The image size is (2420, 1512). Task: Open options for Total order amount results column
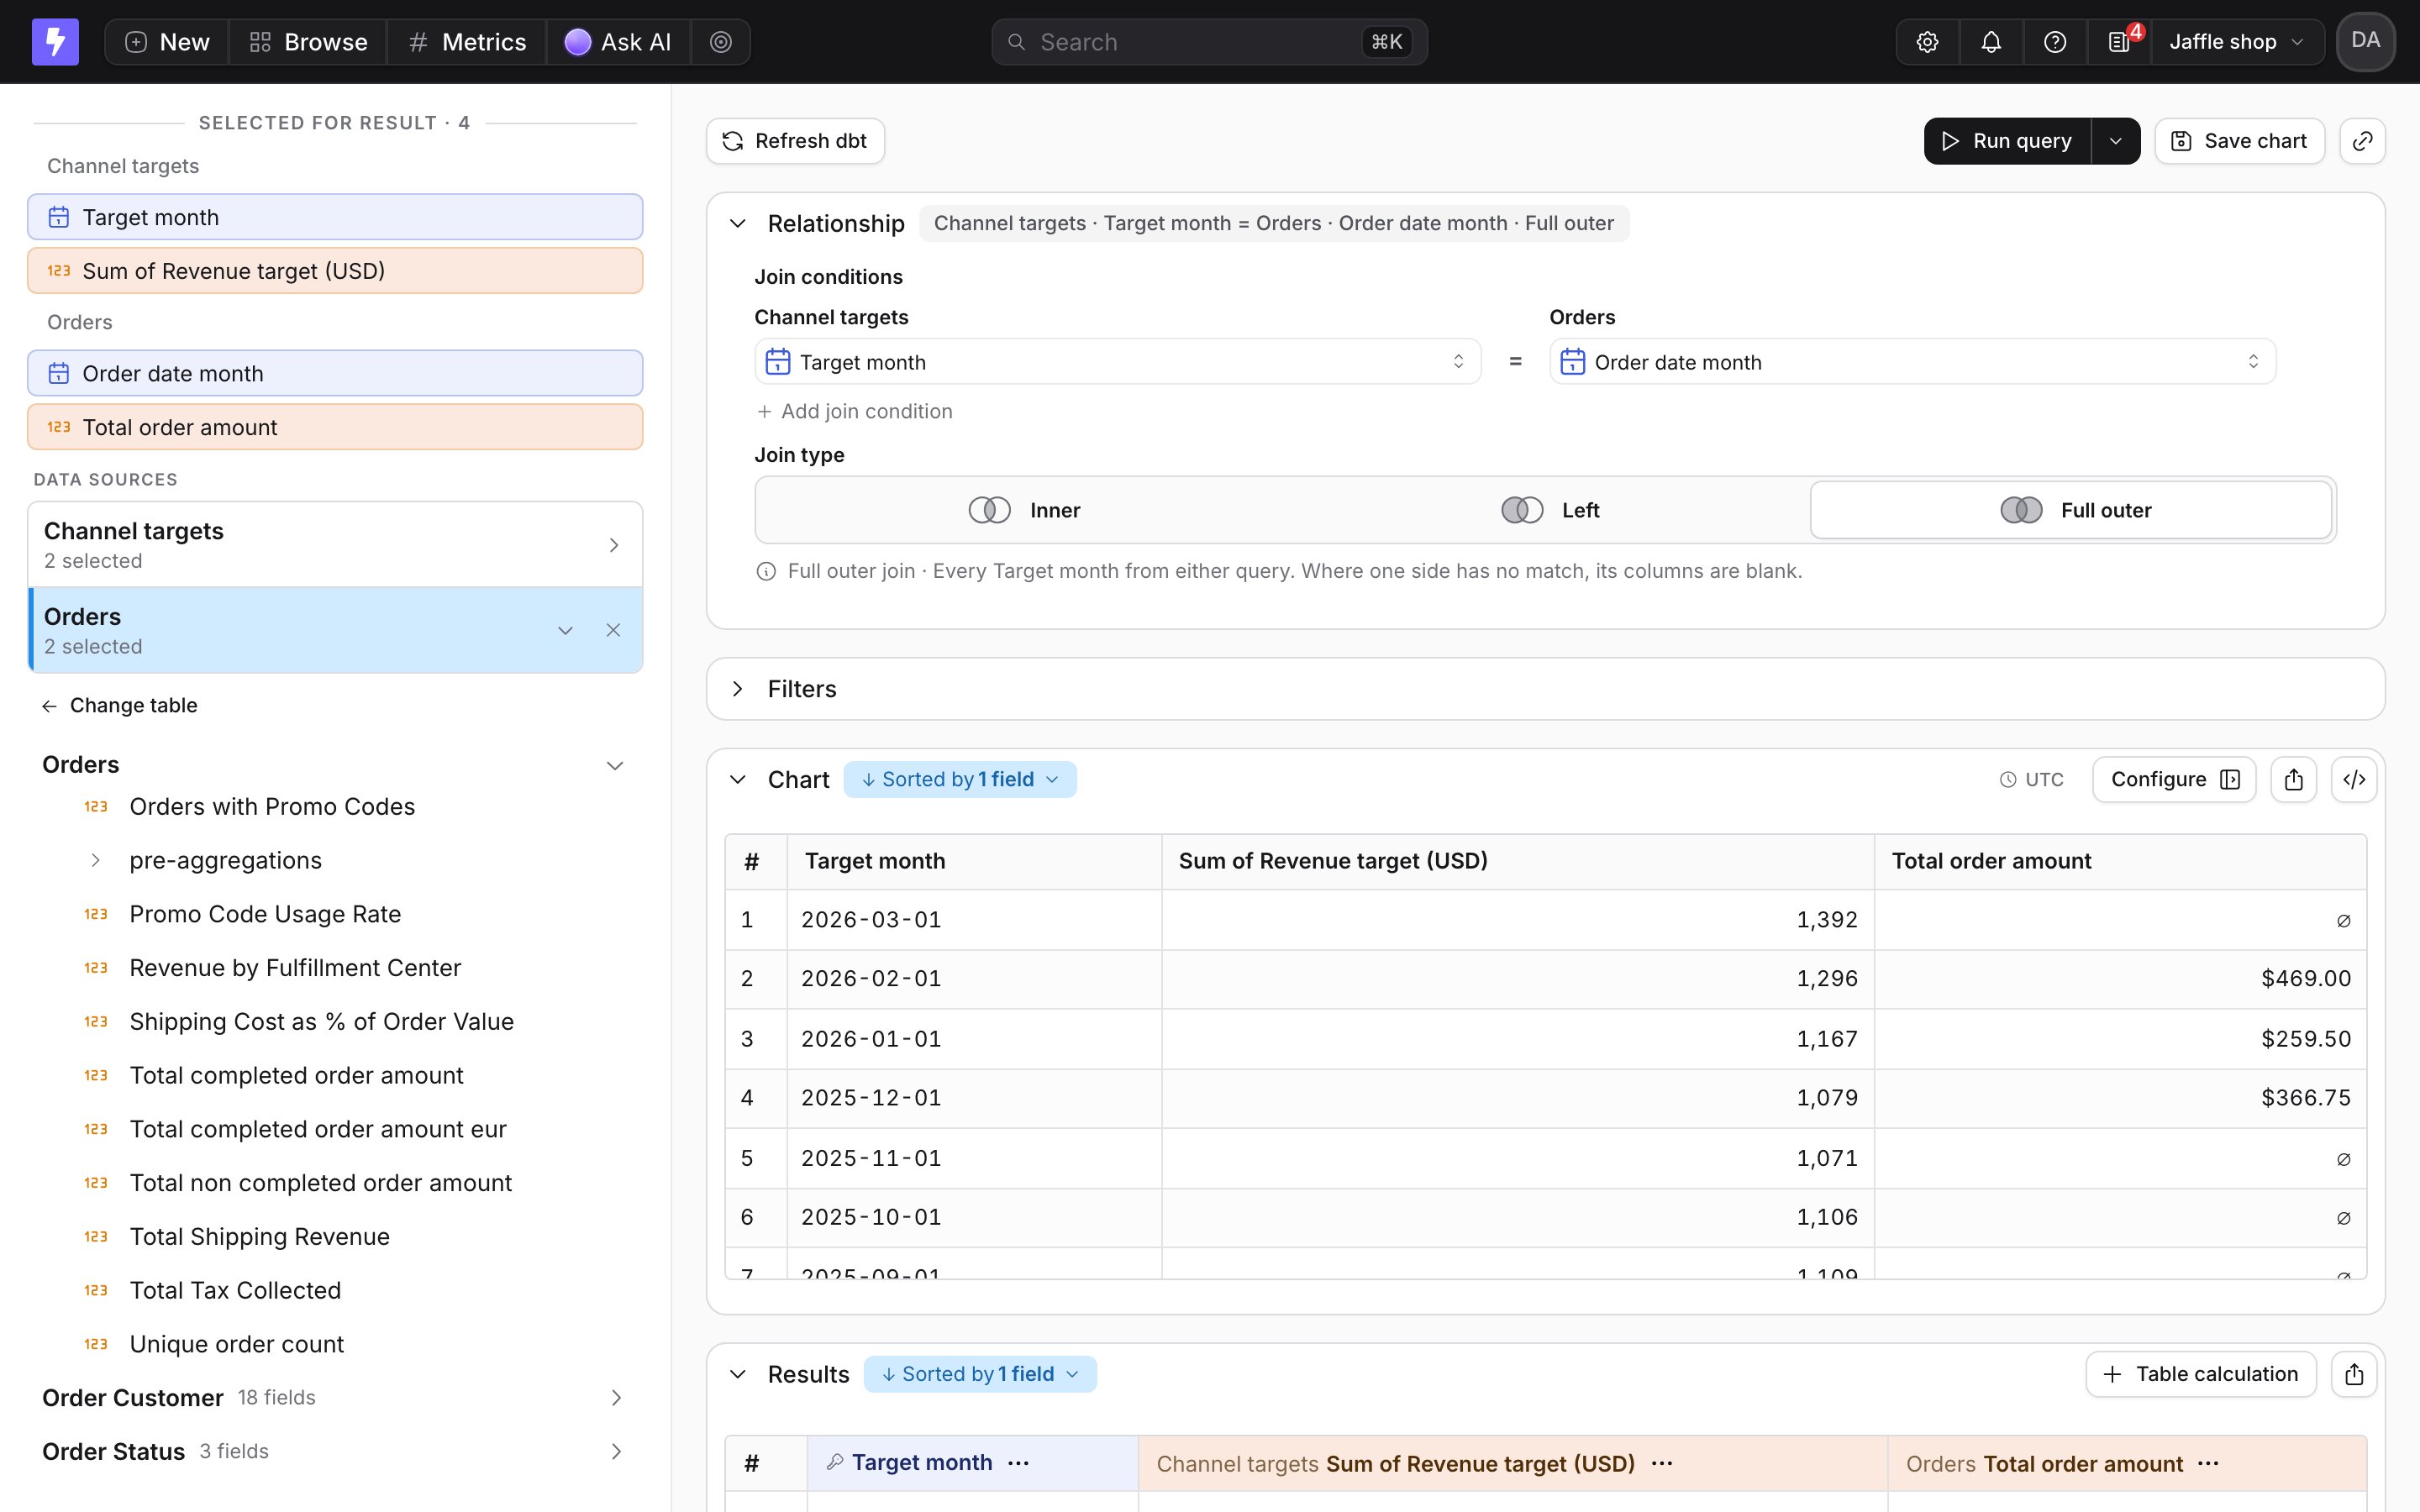click(x=2208, y=1463)
